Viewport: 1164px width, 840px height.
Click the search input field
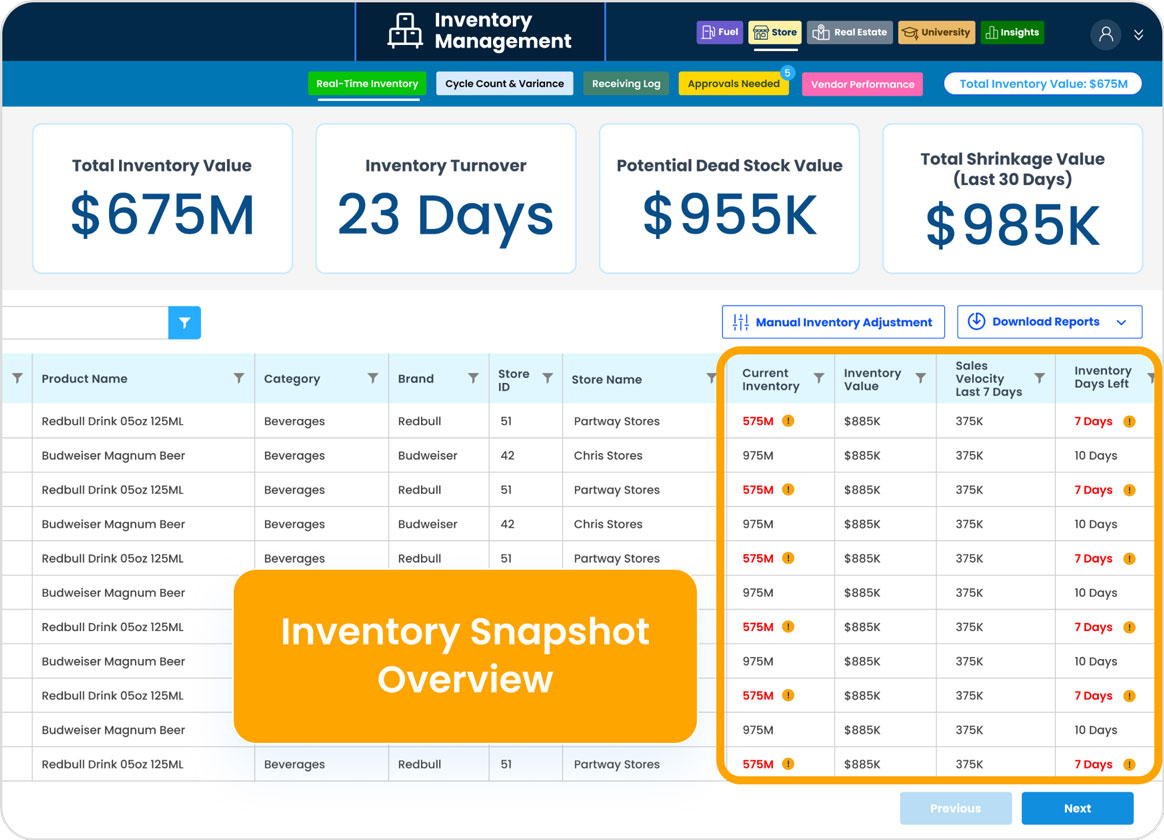click(x=85, y=323)
